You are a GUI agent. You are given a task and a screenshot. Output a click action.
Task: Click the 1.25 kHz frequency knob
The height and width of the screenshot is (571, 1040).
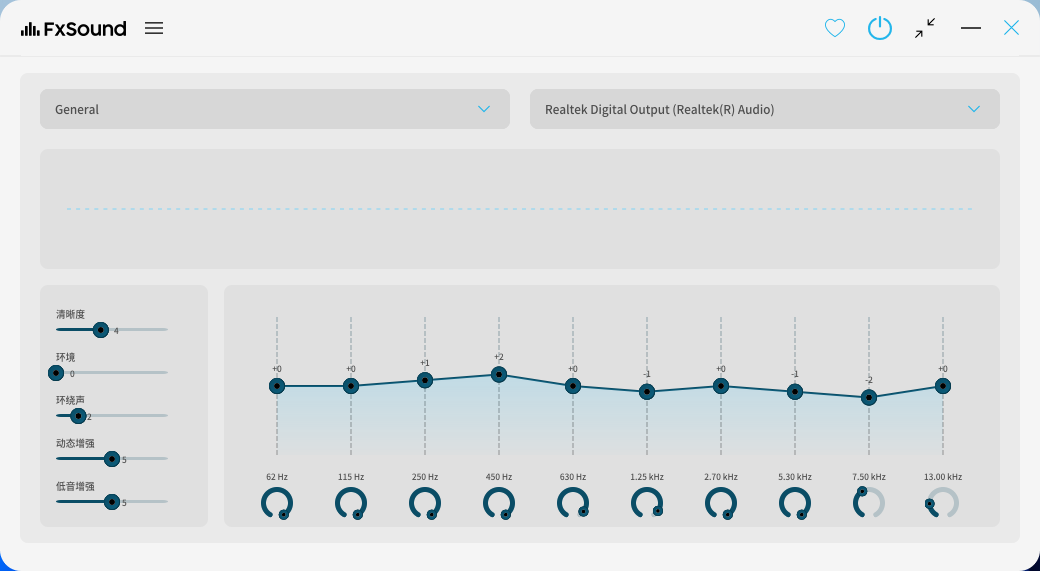coord(647,503)
